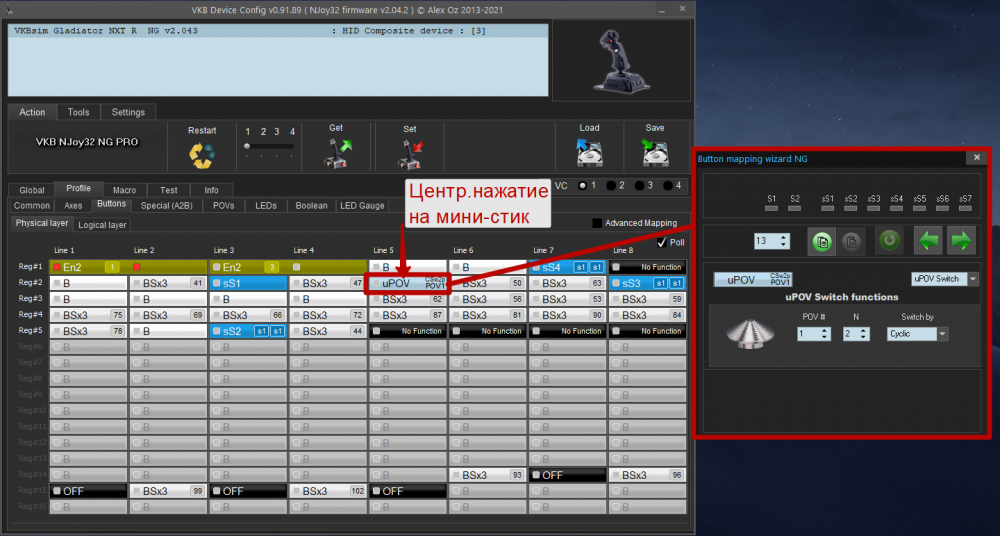Select VC radio button 3
Viewport: 1000px width, 536px height.
click(640, 186)
